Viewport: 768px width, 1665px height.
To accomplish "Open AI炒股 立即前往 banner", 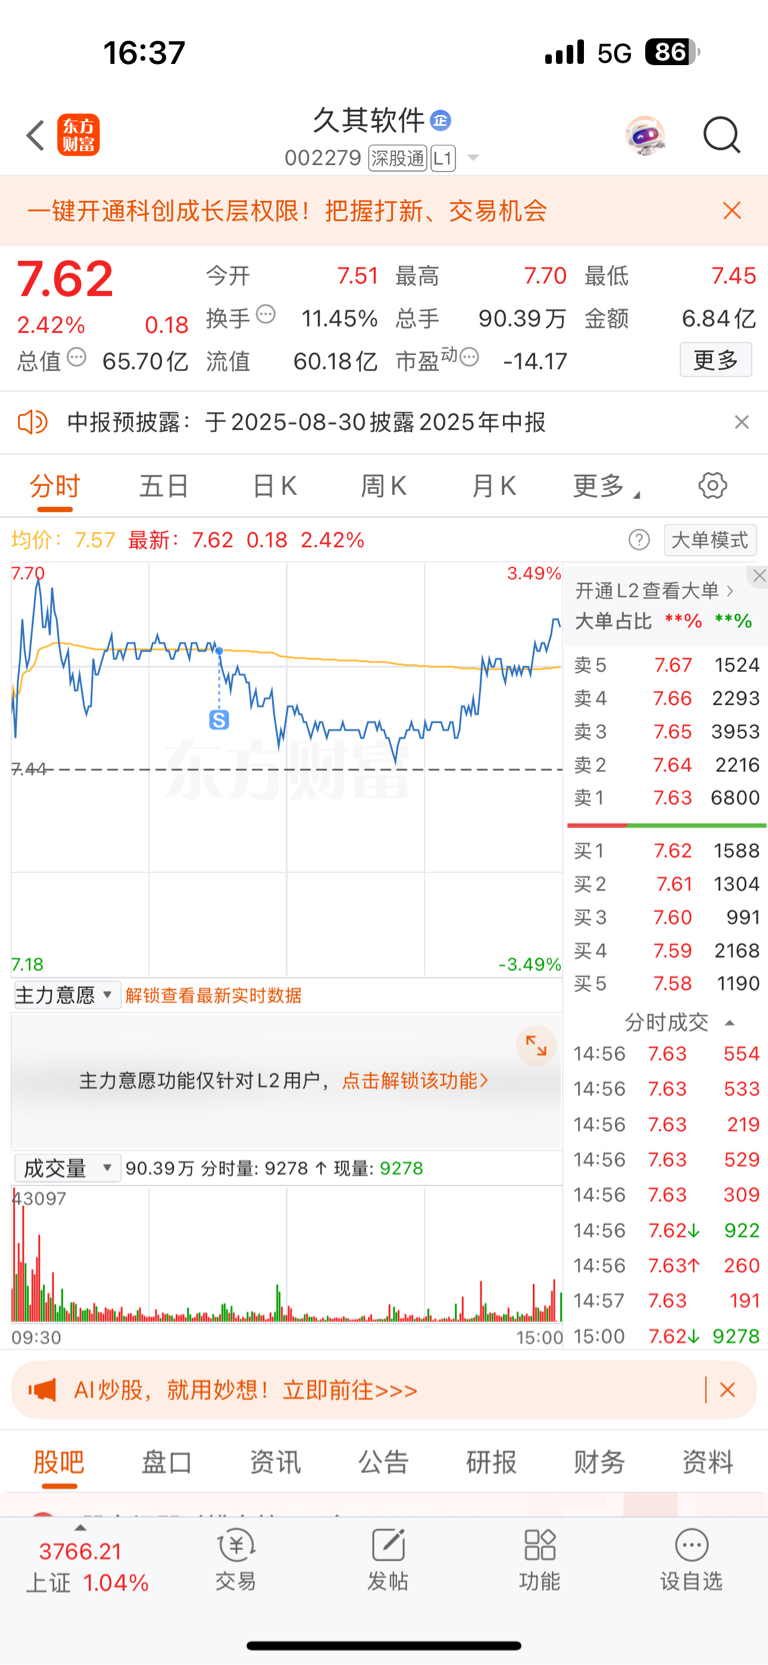I will point(246,1390).
